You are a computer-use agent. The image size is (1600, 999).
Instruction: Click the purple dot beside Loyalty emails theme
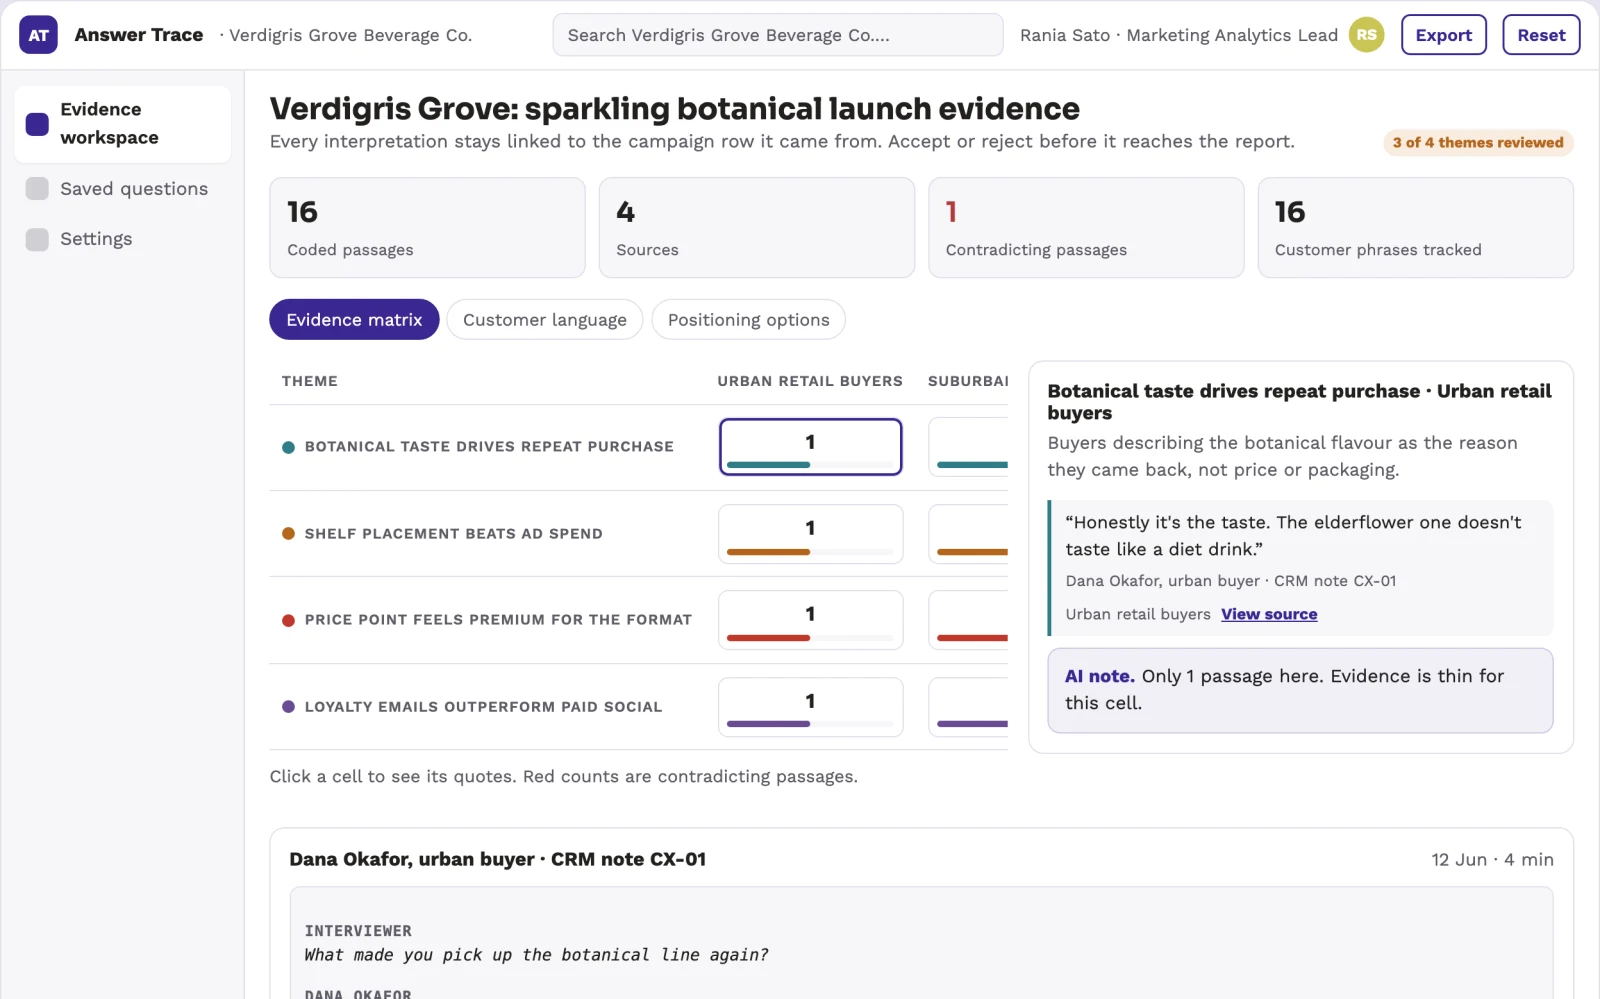(288, 707)
